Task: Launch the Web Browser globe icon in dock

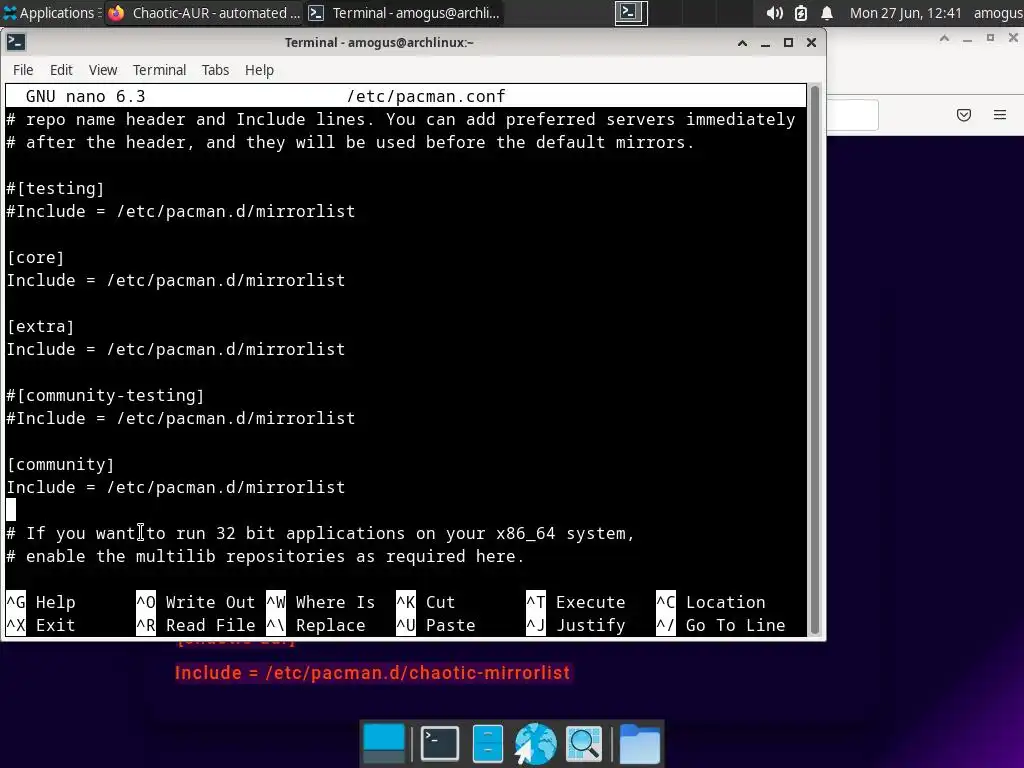Action: pyautogui.click(x=536, y=743)
